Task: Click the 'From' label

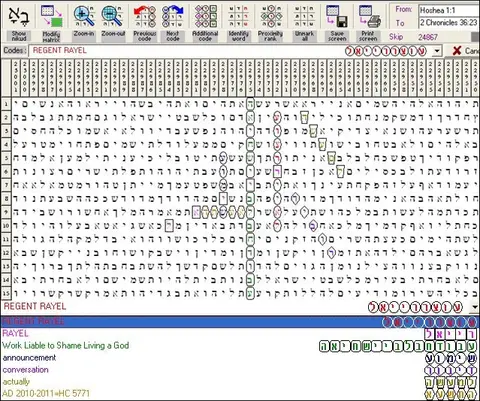Action: (x=403, y=9)
